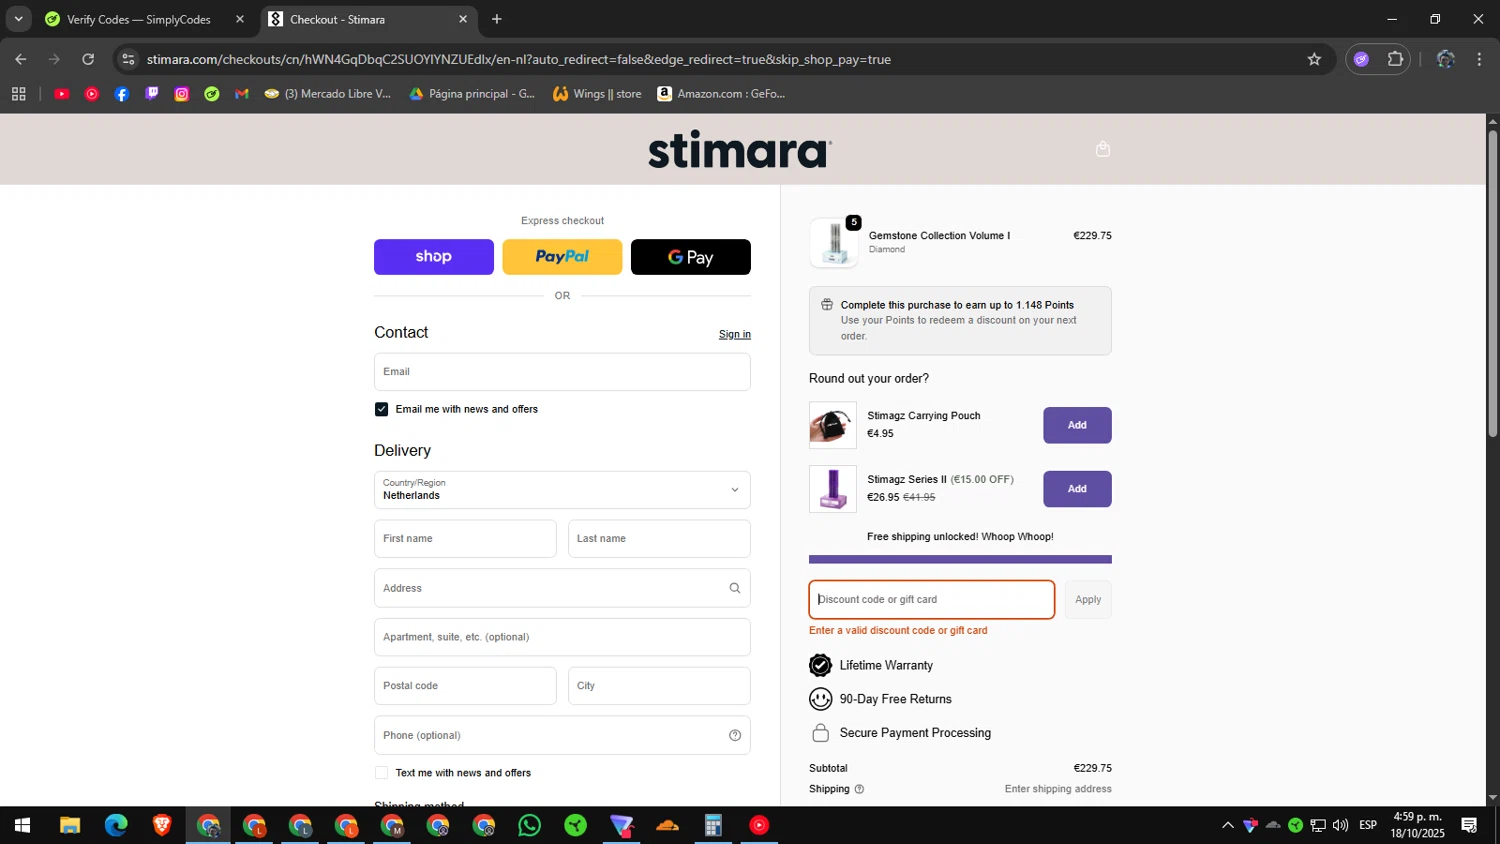Click the address search magnifier icon

[735, 588]
